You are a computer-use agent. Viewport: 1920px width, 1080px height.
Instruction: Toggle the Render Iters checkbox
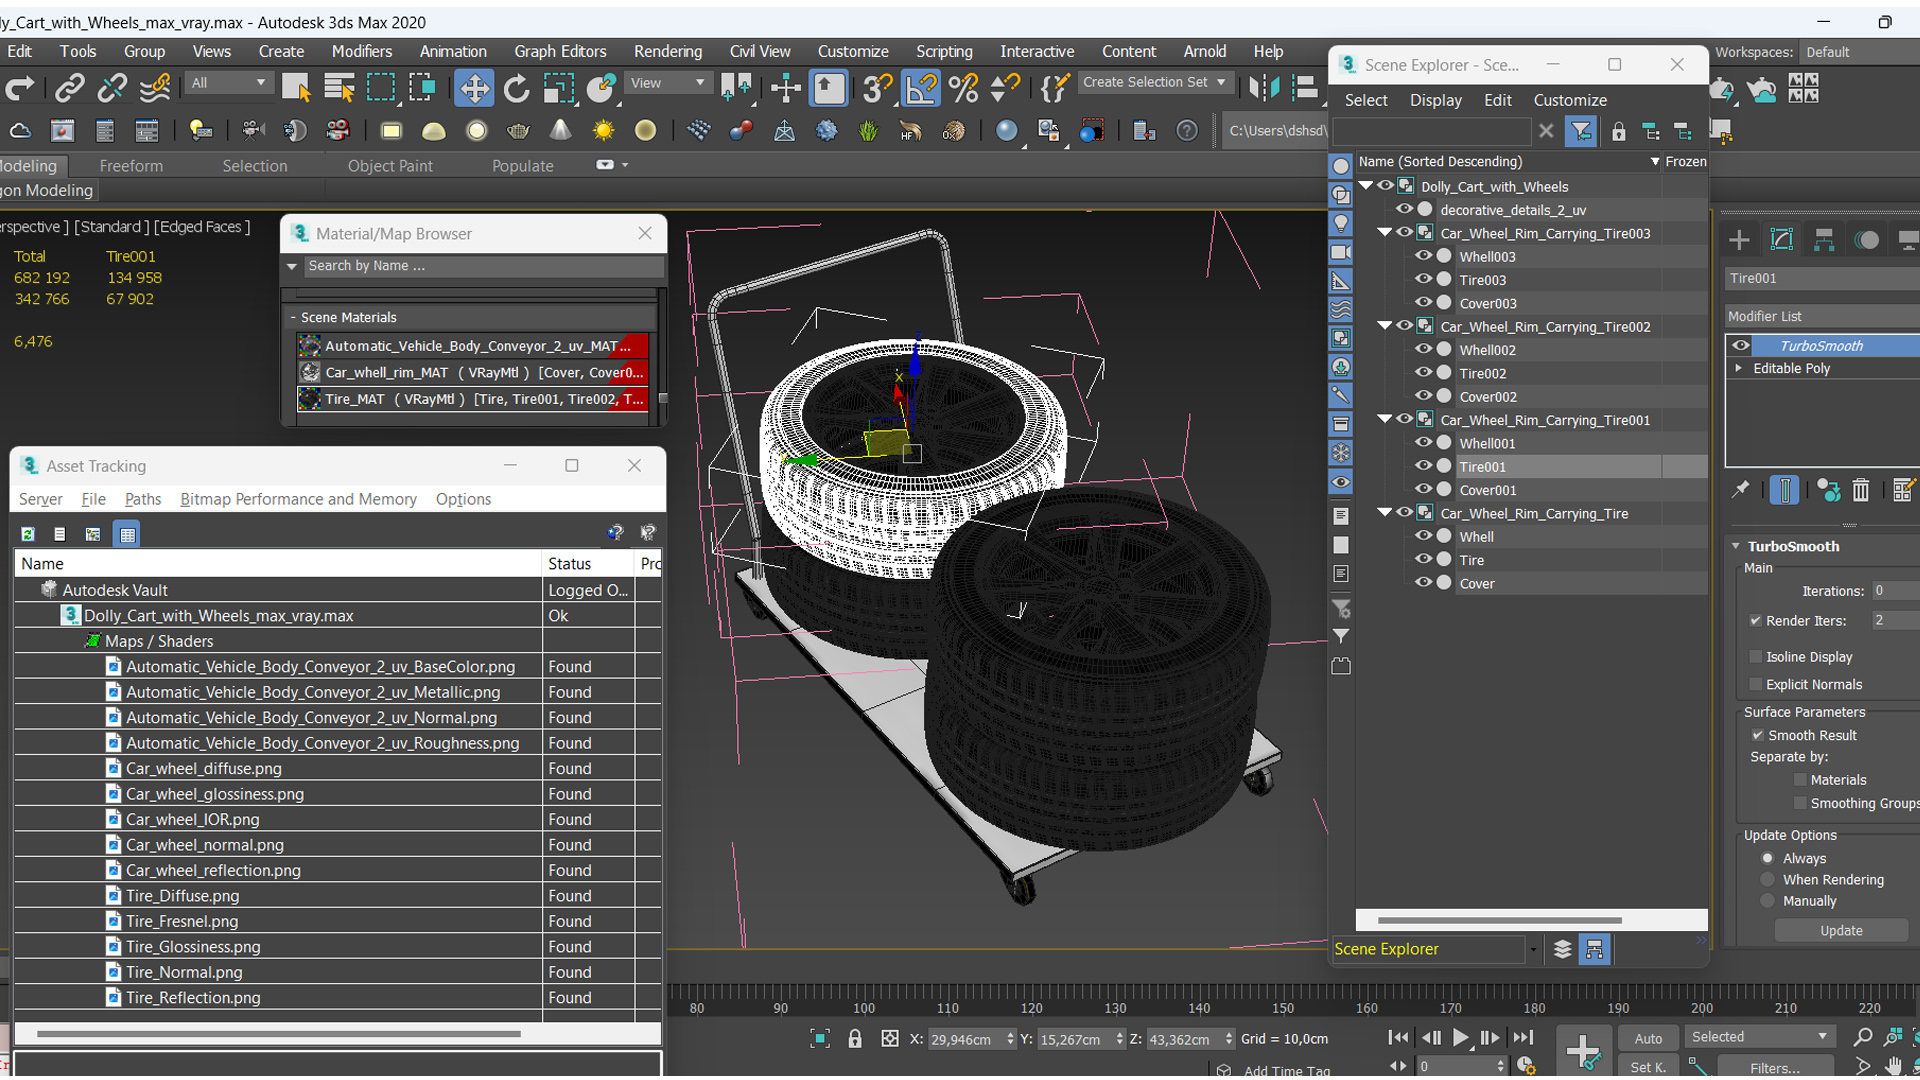(1756, 621)
